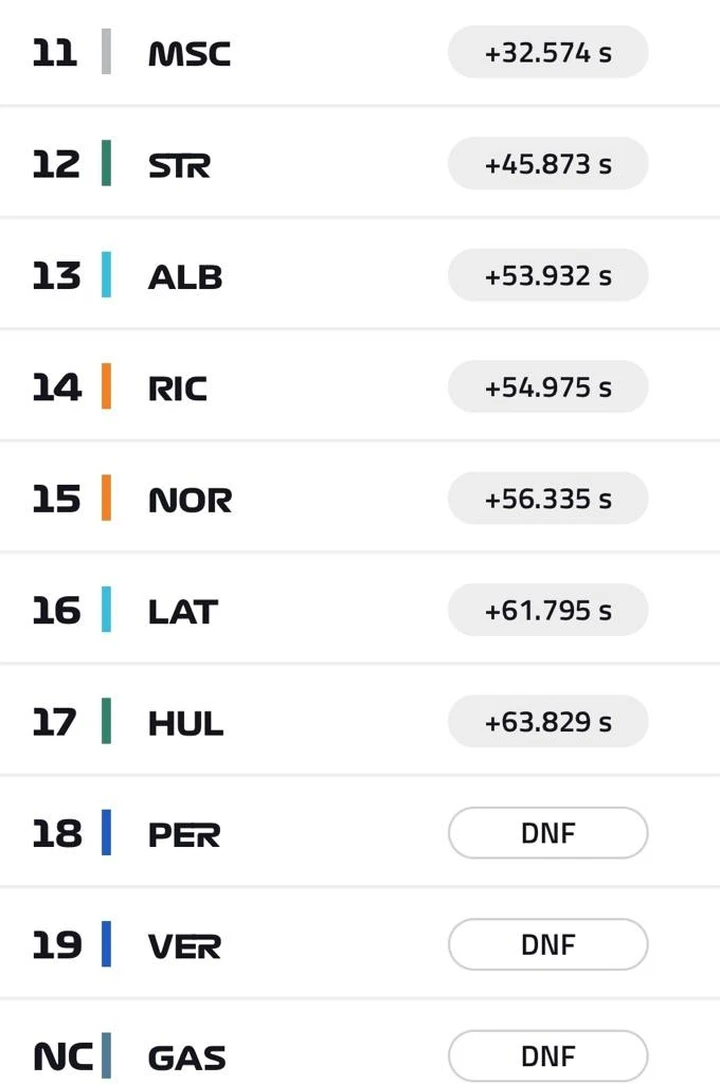
Task: Click the orange team bar beside RIC
Action: pyautogui.click(x=107, y=386)
